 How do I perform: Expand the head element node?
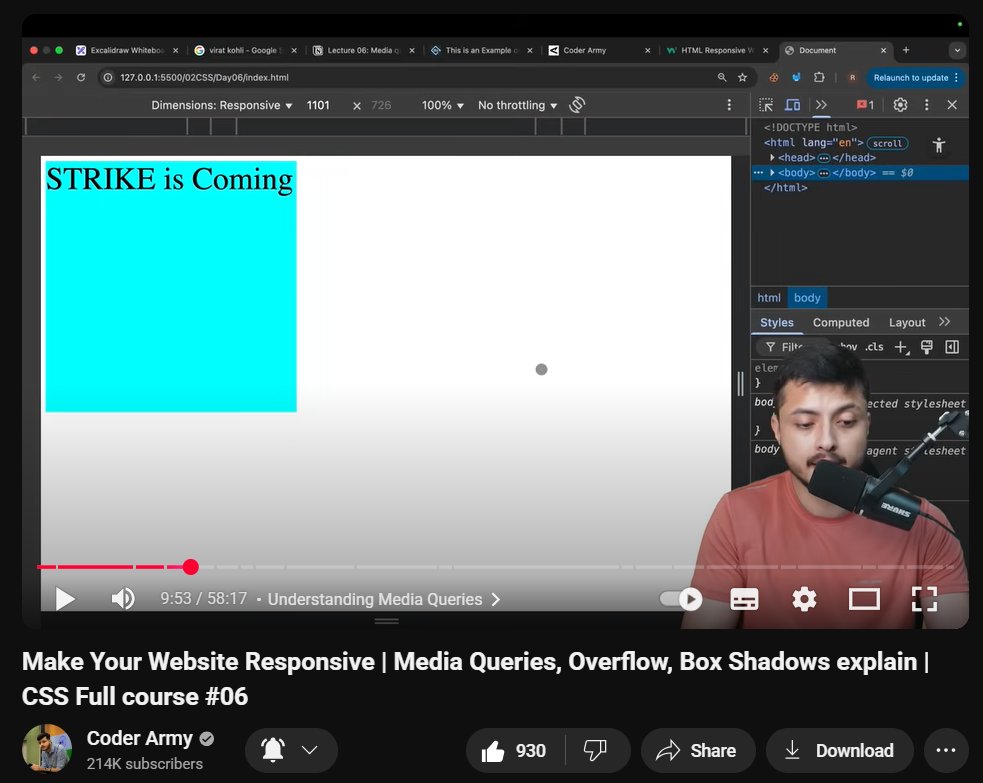pos(772,157)
